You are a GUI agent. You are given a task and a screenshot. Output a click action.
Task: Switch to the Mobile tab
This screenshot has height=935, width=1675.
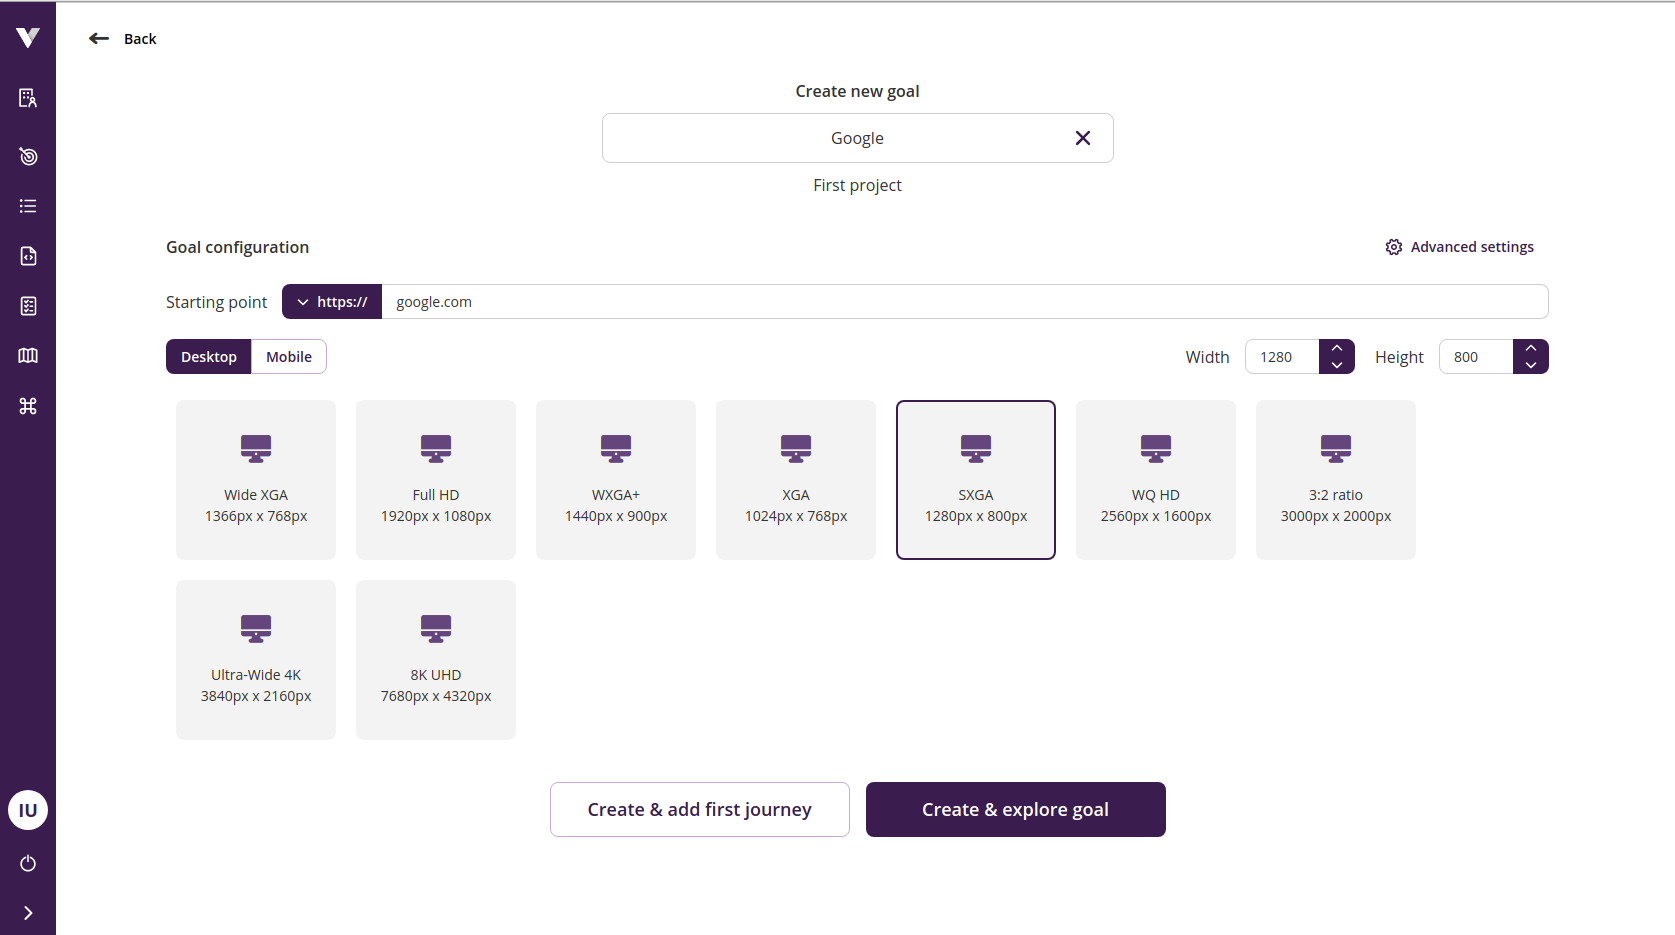(x=289, y=357)
